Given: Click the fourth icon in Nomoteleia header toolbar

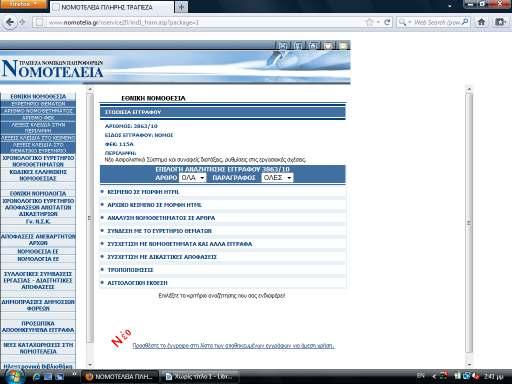Looking at the screenshot, I should click(x=328, y=45).
